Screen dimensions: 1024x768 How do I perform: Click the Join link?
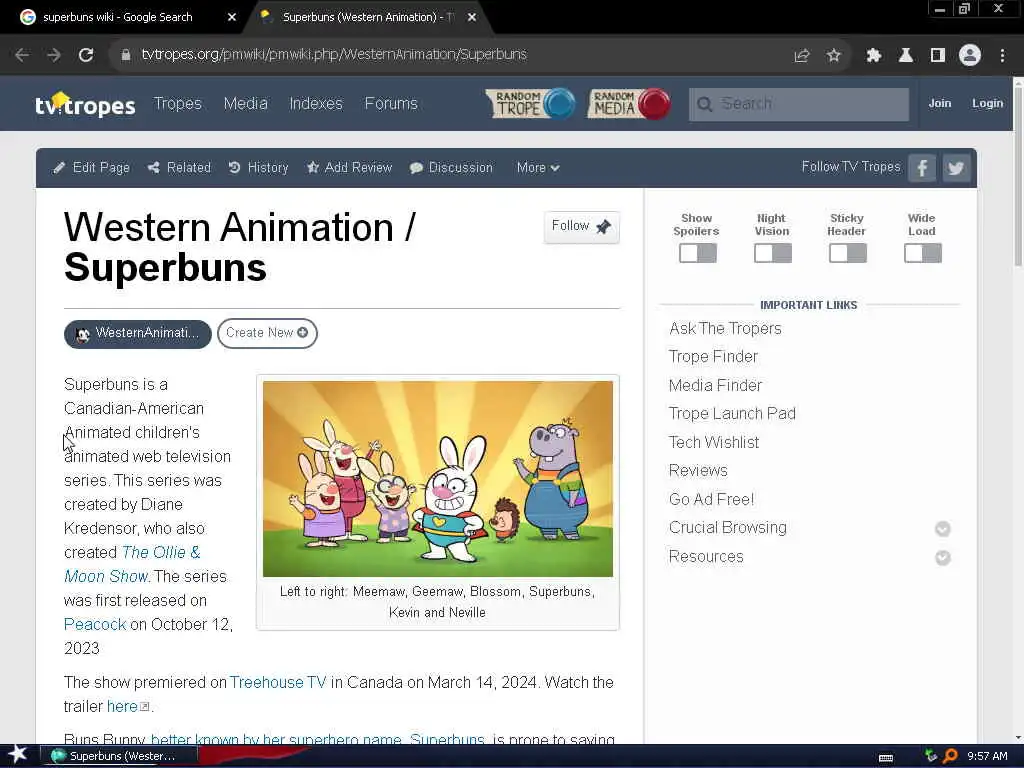click(940, 103)
